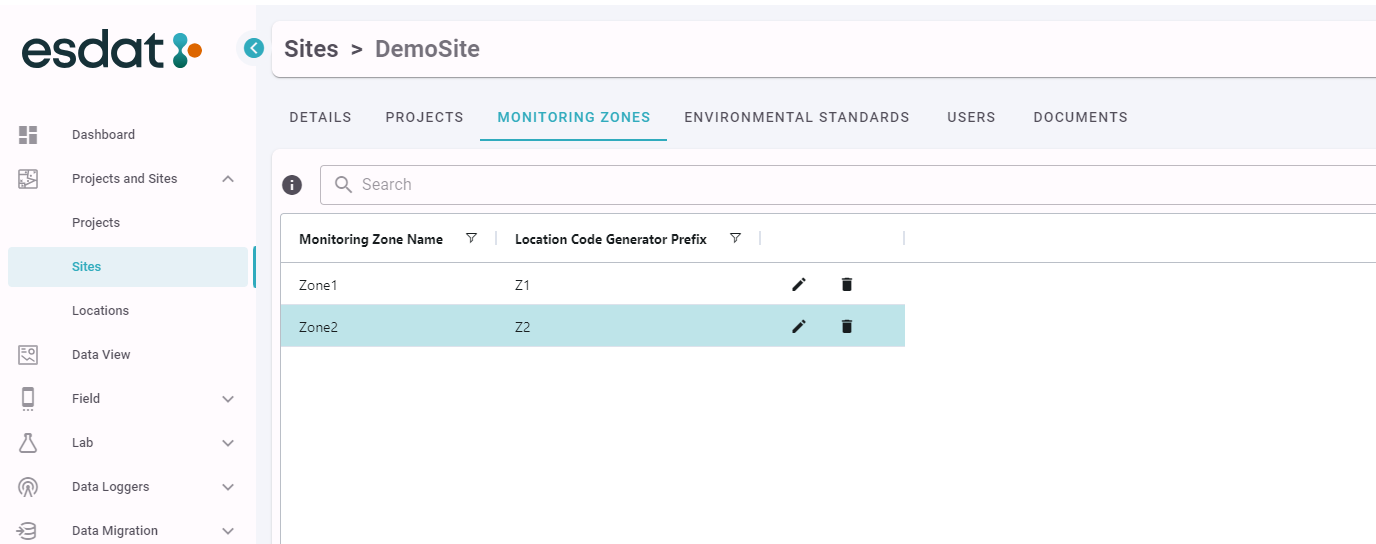The image size is (1376, 544).
Task: Collapse the sidebar with the arrow button
Action: tap(254, 48)
